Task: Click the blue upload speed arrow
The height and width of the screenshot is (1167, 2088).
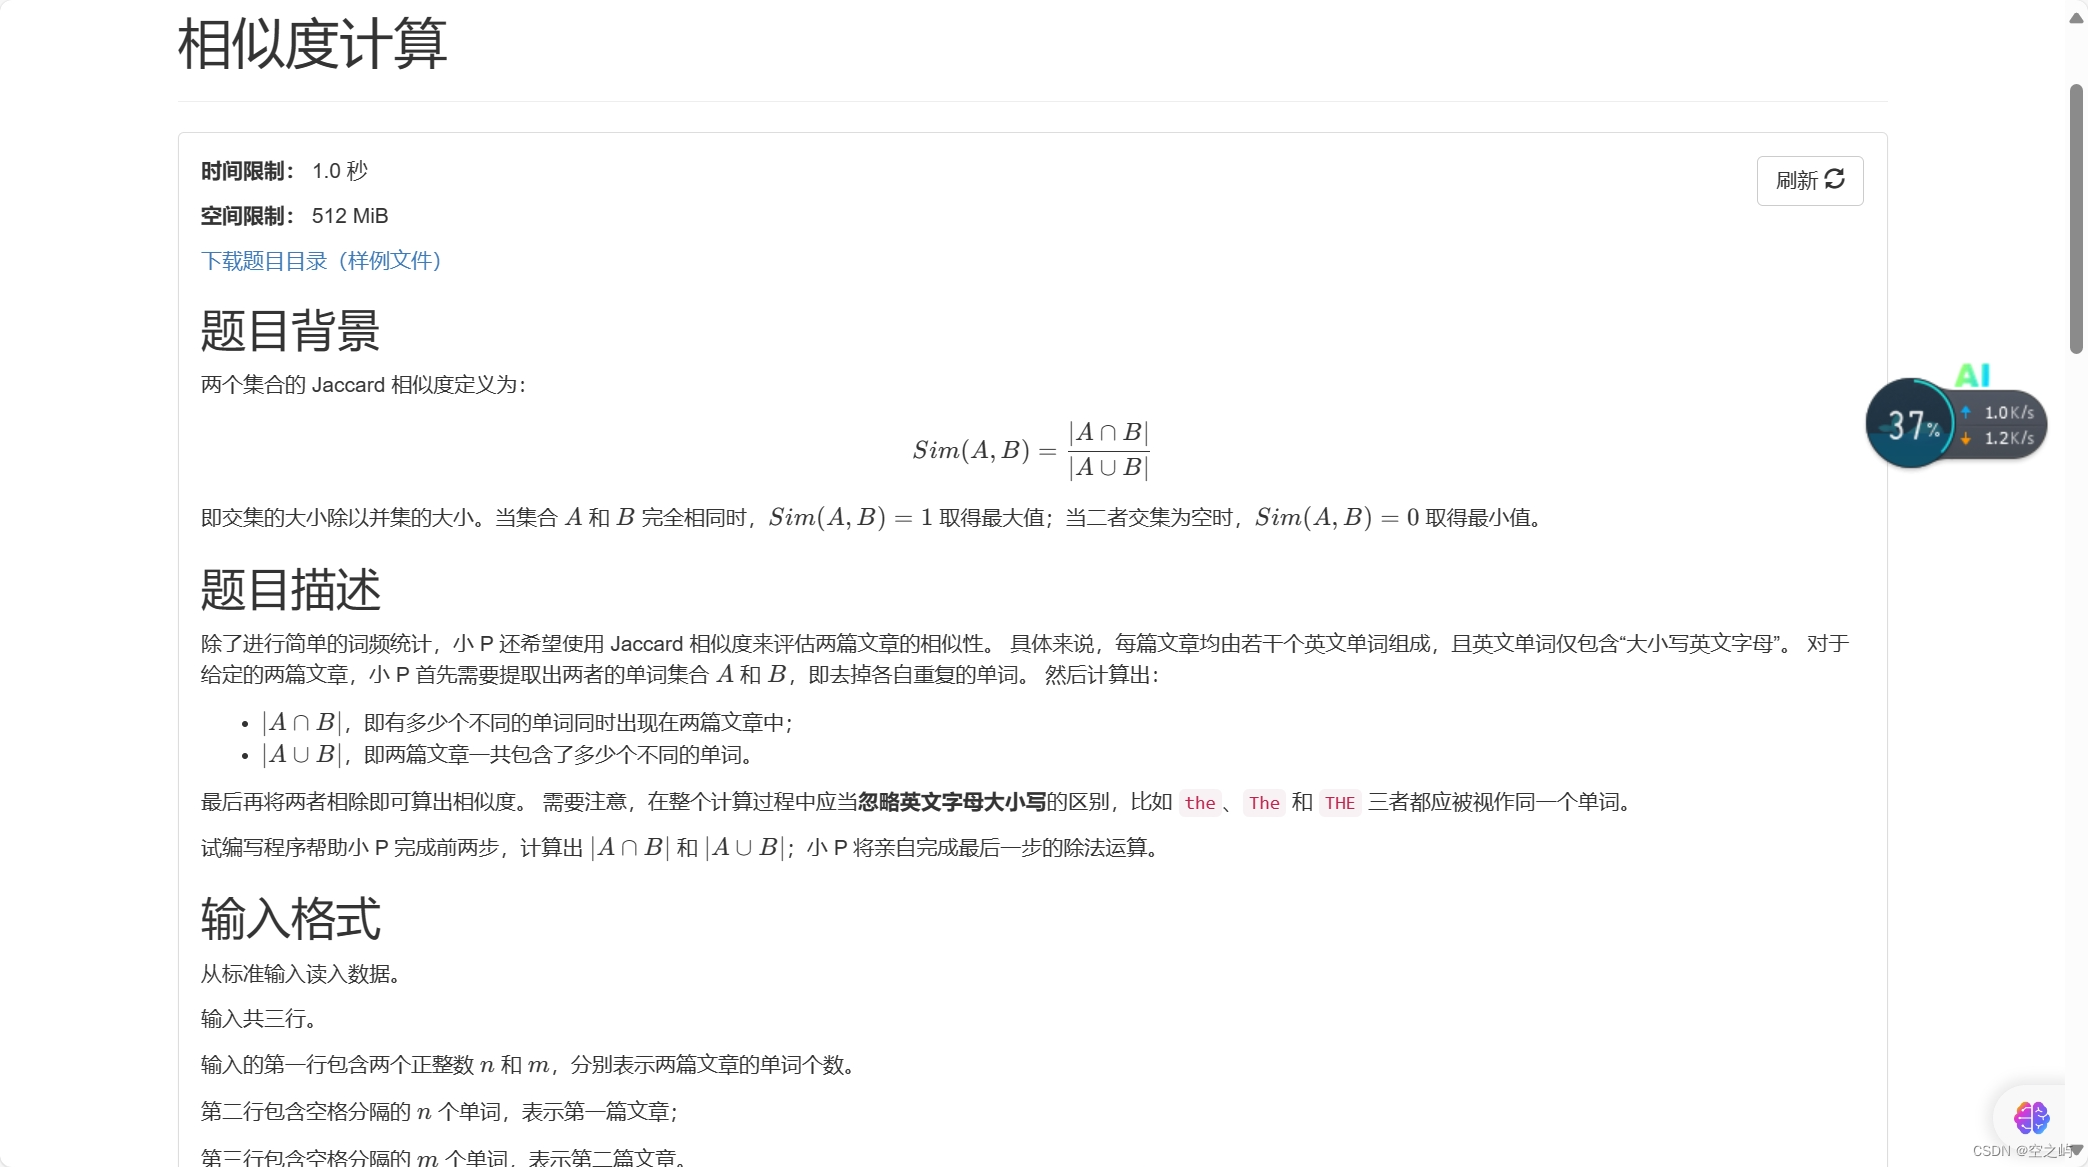Action: point(1964,412)
